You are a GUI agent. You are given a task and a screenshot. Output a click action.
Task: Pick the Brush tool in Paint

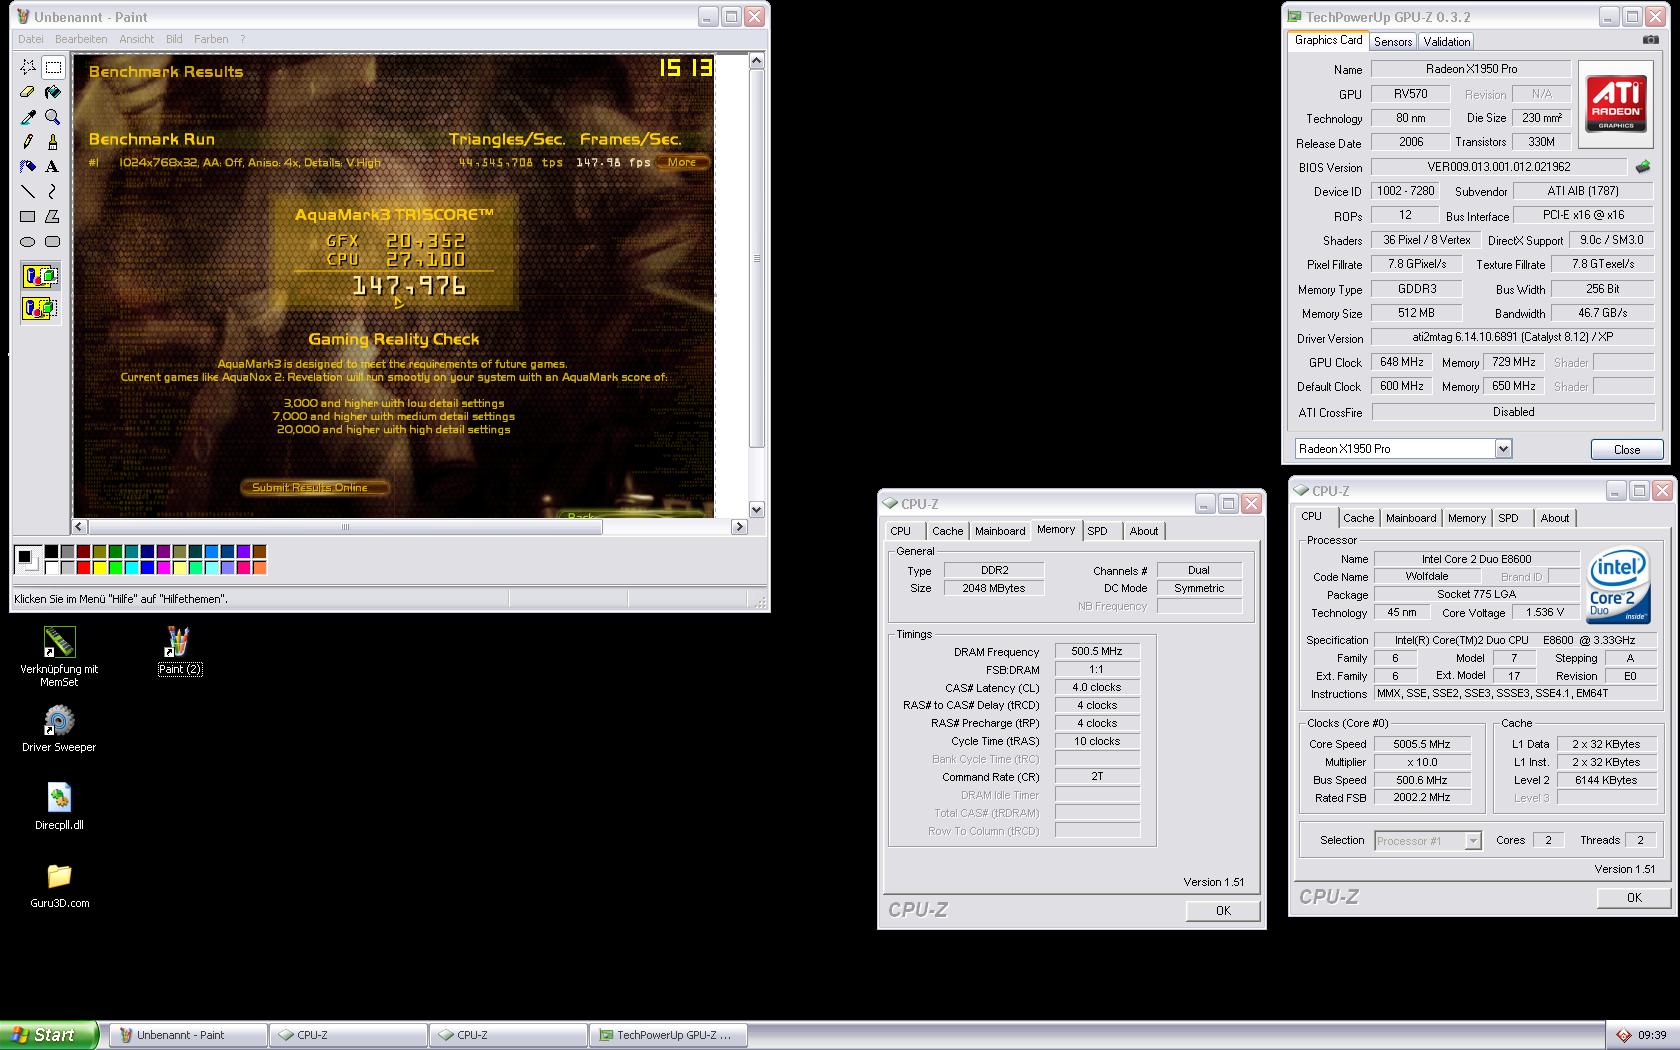point(53,142)
